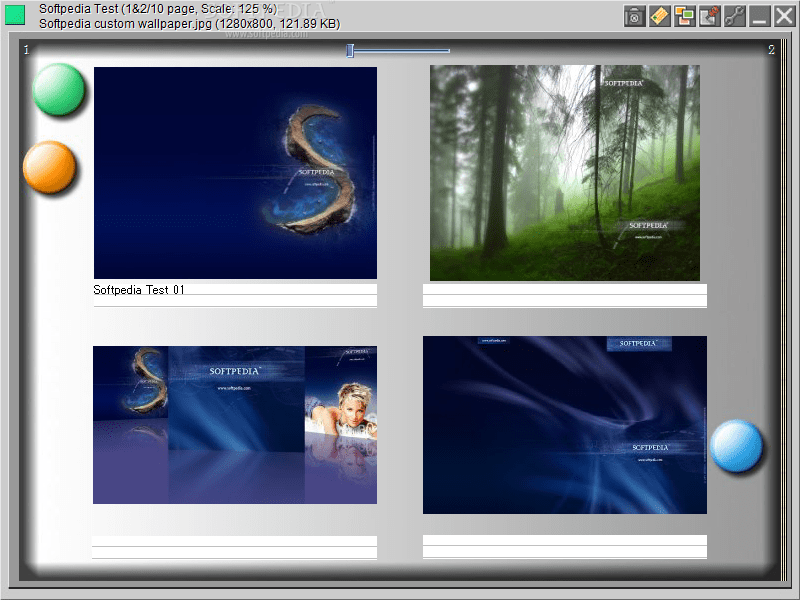This screenshot has width=800, height=600.
Task: Close the album window
Action: (x=784, y=16)
